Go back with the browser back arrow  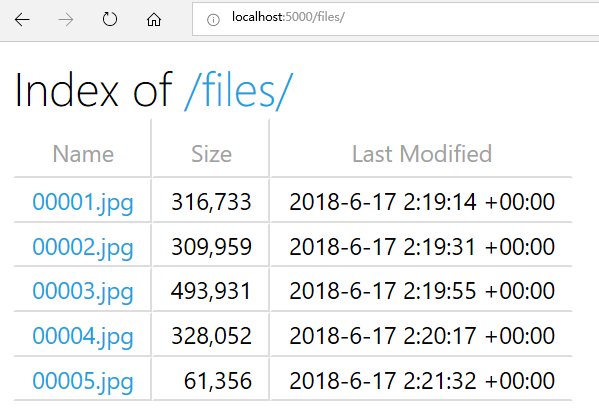22,19
